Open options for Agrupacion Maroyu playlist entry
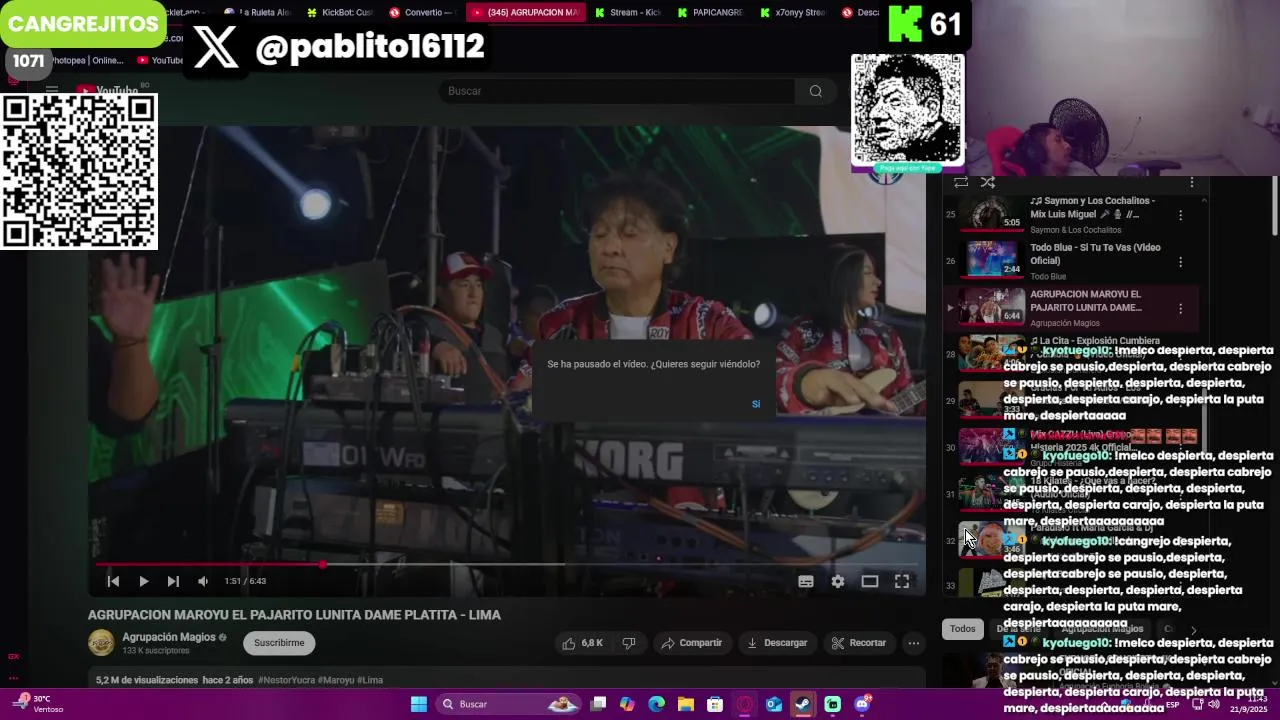The width and height of the screenshot is (1280, 720). coord(1180,309)
